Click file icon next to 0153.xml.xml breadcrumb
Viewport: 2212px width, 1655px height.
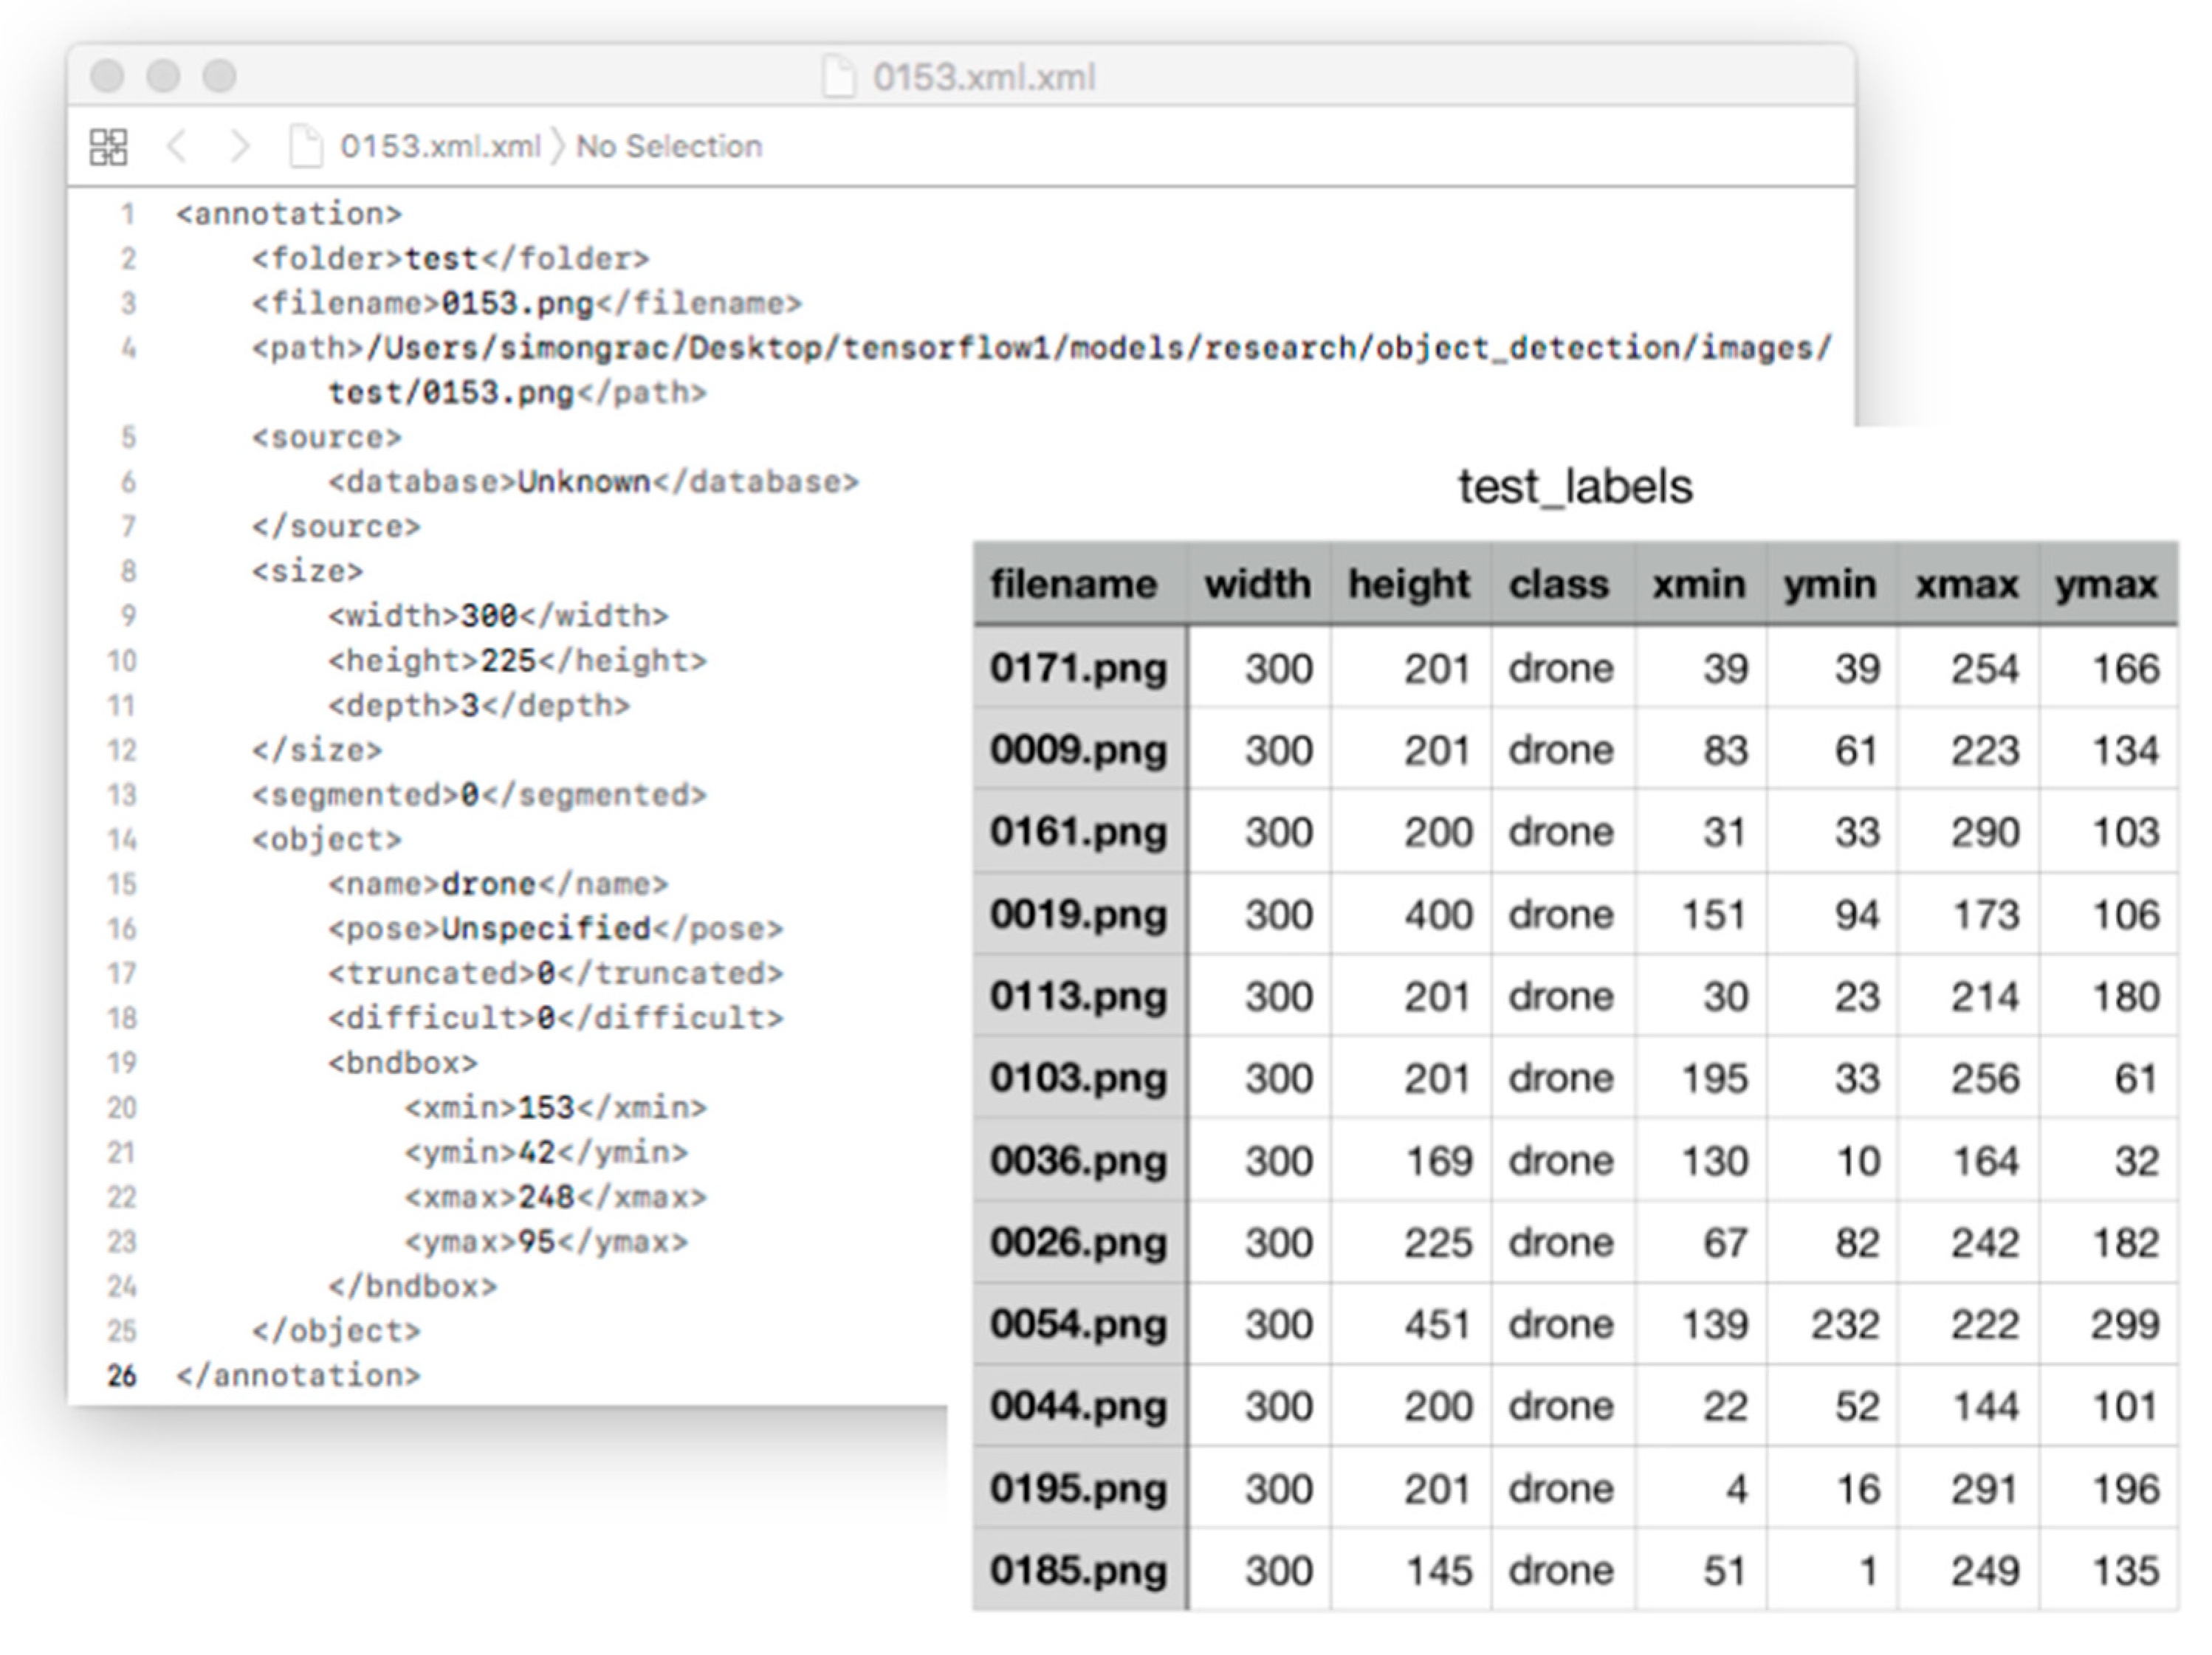pos(306,147)
